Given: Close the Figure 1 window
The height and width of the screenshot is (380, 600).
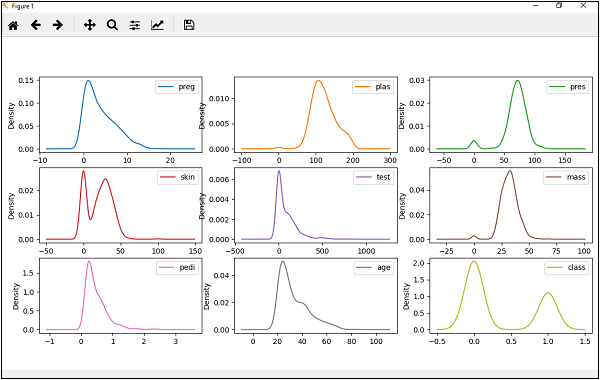Looking at the screenshot, I should pos(583,6).
